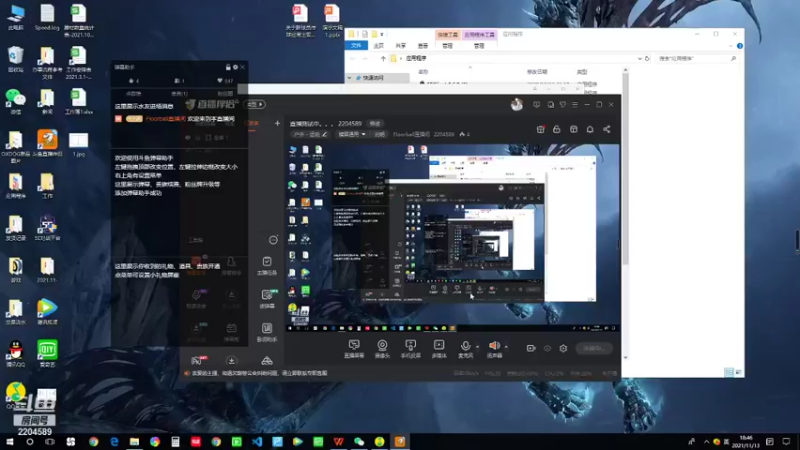
Task: Start recording with camcorder icon
Action: 531,348
